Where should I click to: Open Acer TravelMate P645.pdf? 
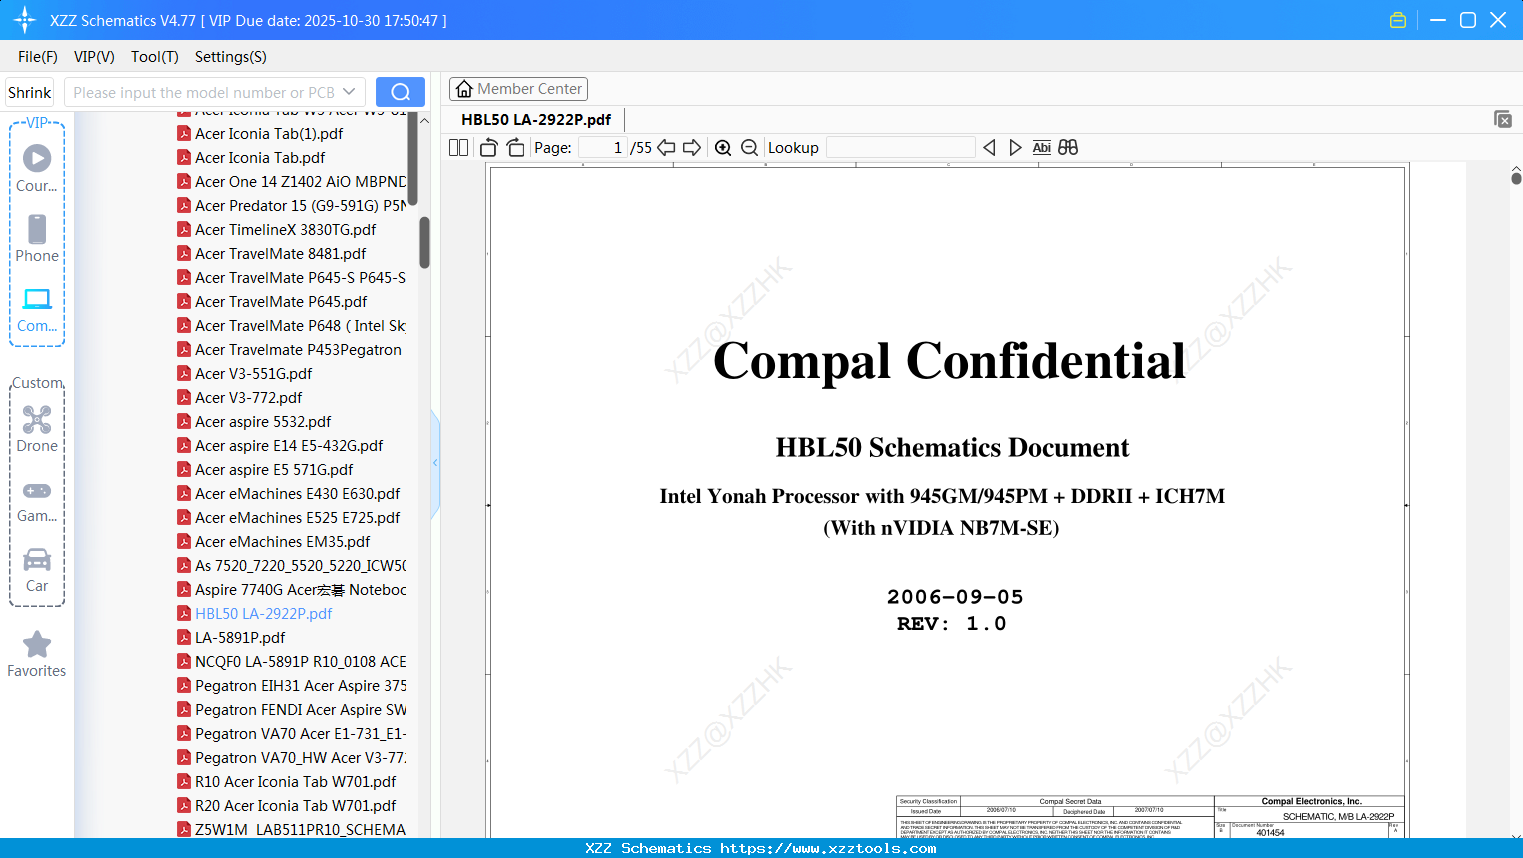[281, 301]
